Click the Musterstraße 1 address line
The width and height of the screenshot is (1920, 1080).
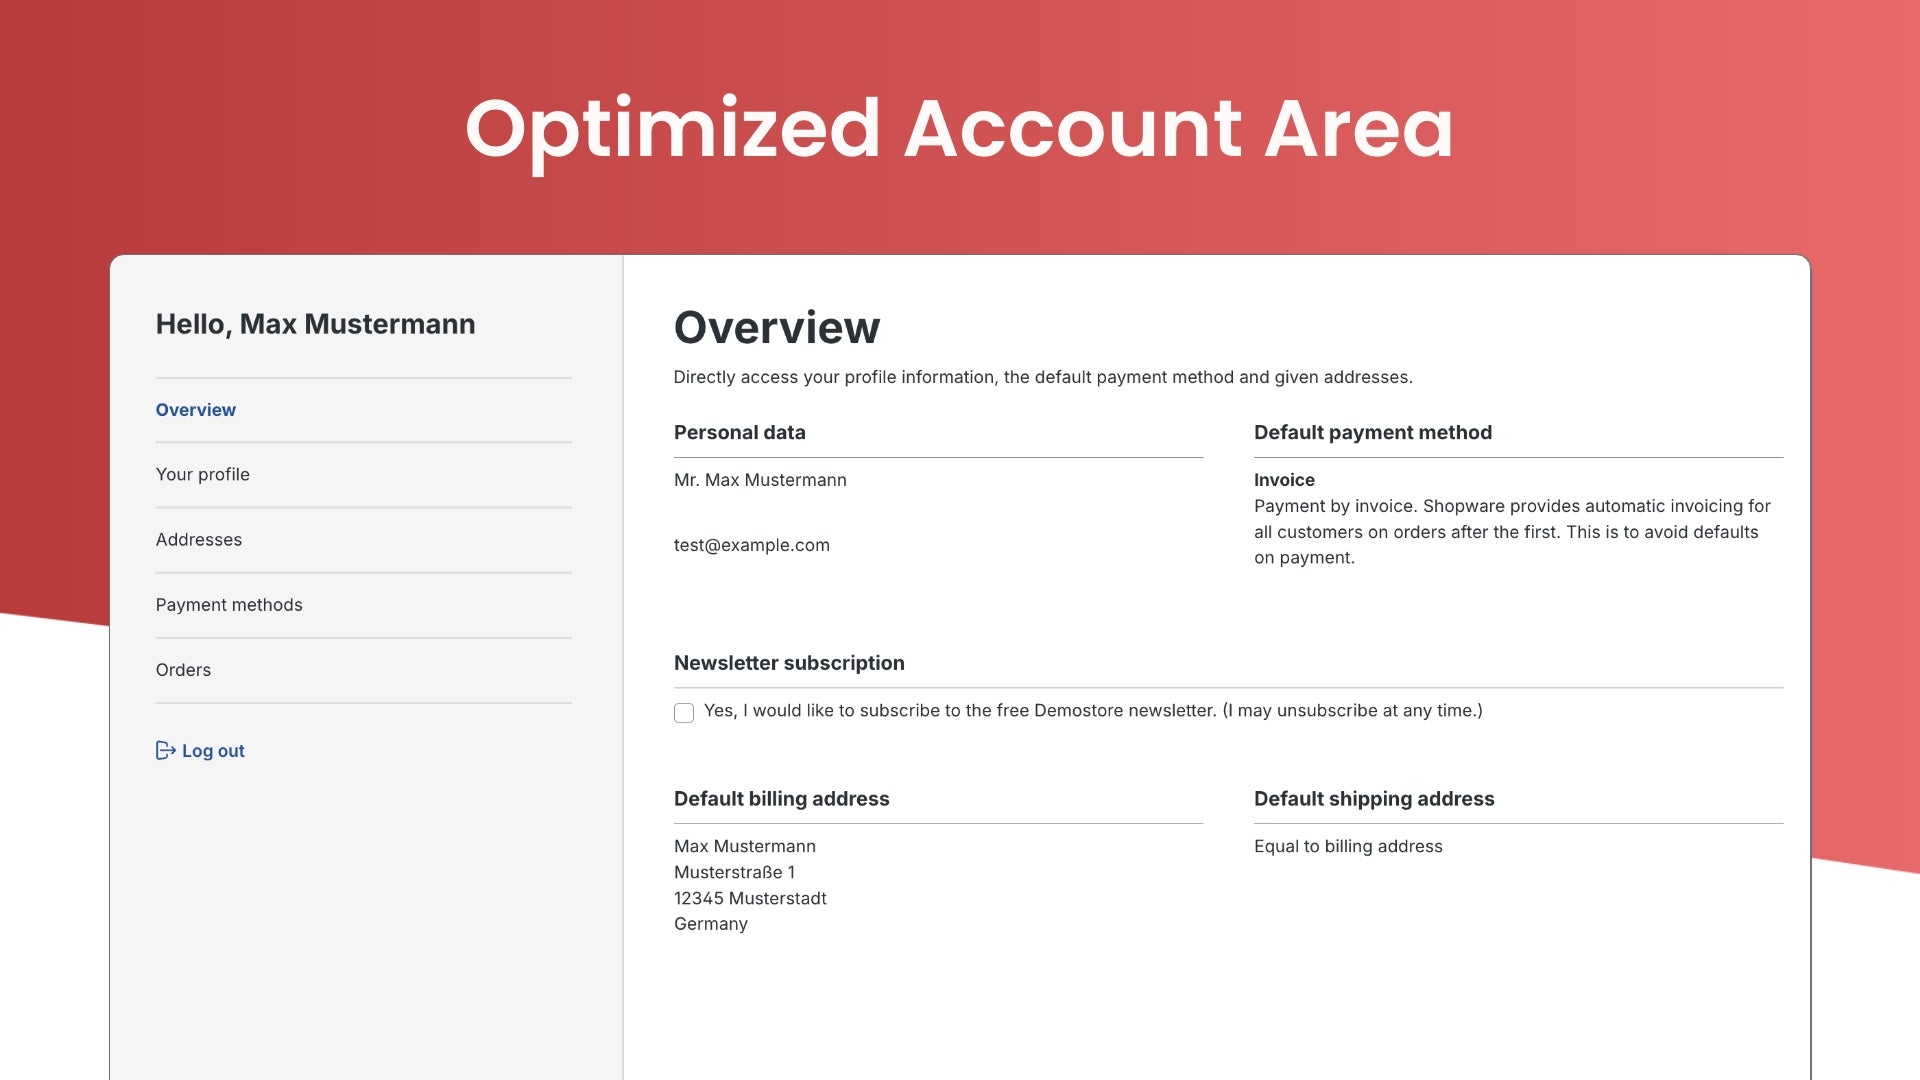735,872
